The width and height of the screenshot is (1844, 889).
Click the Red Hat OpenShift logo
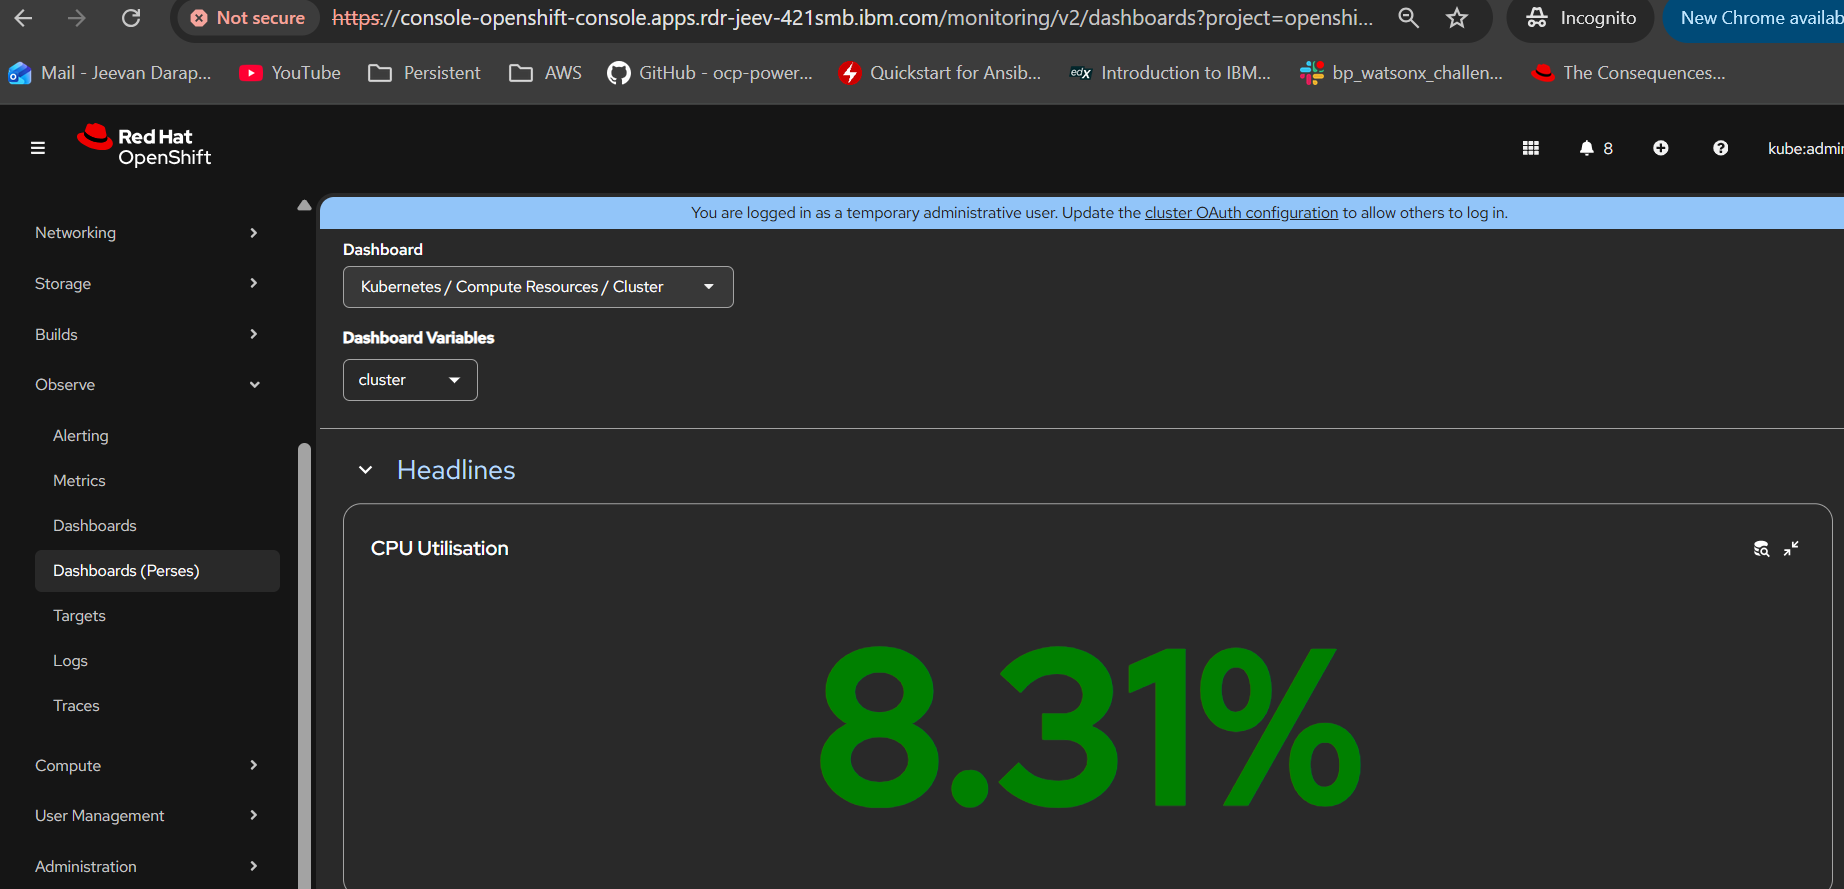pos(145,146)
